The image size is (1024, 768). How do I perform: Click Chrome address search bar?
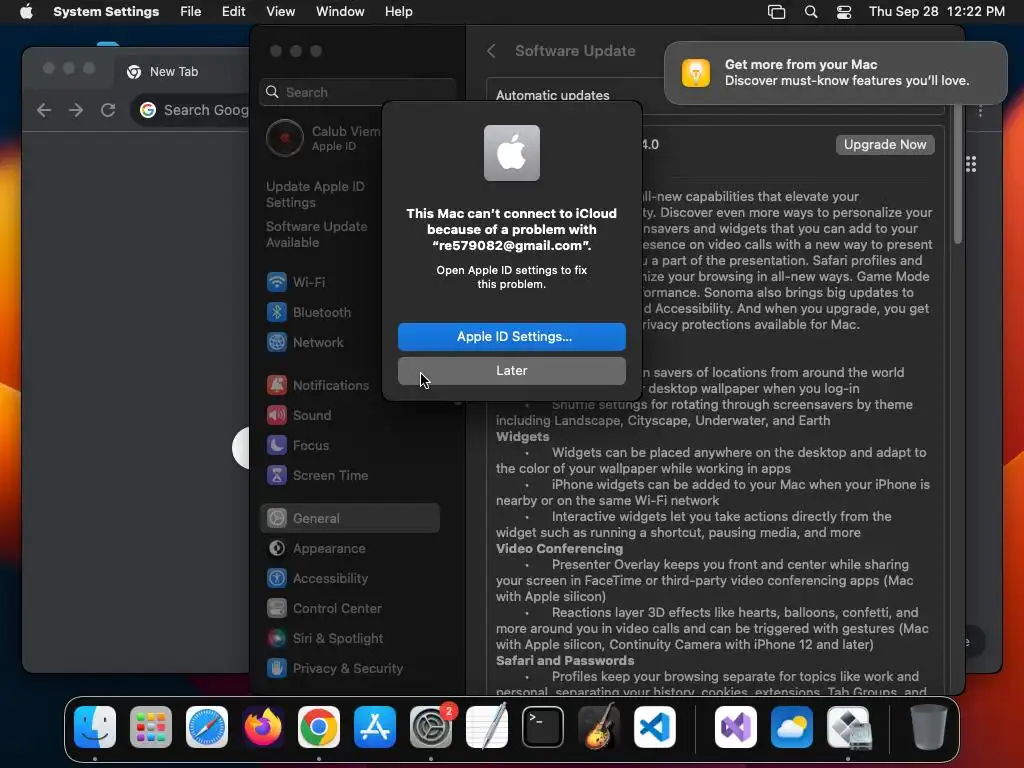click(x=191, y=110)
